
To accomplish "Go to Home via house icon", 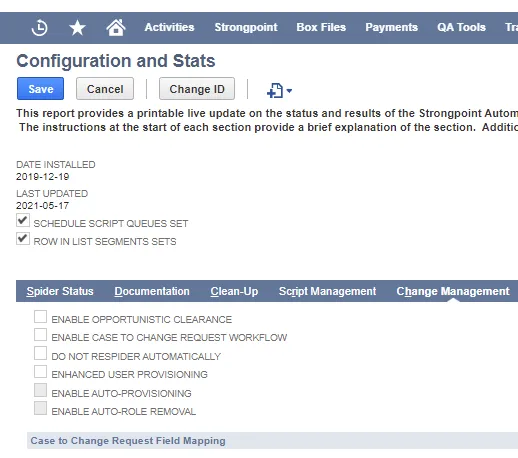I will 116,27.
